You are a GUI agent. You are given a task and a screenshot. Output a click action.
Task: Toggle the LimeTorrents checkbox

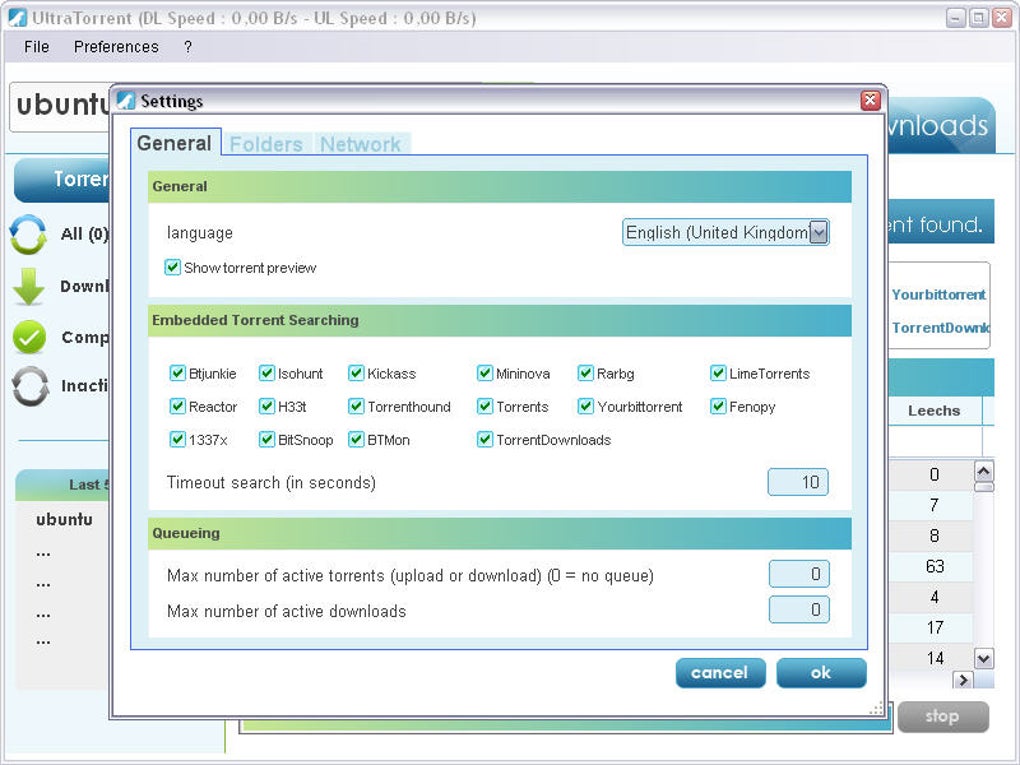(718, 373)
